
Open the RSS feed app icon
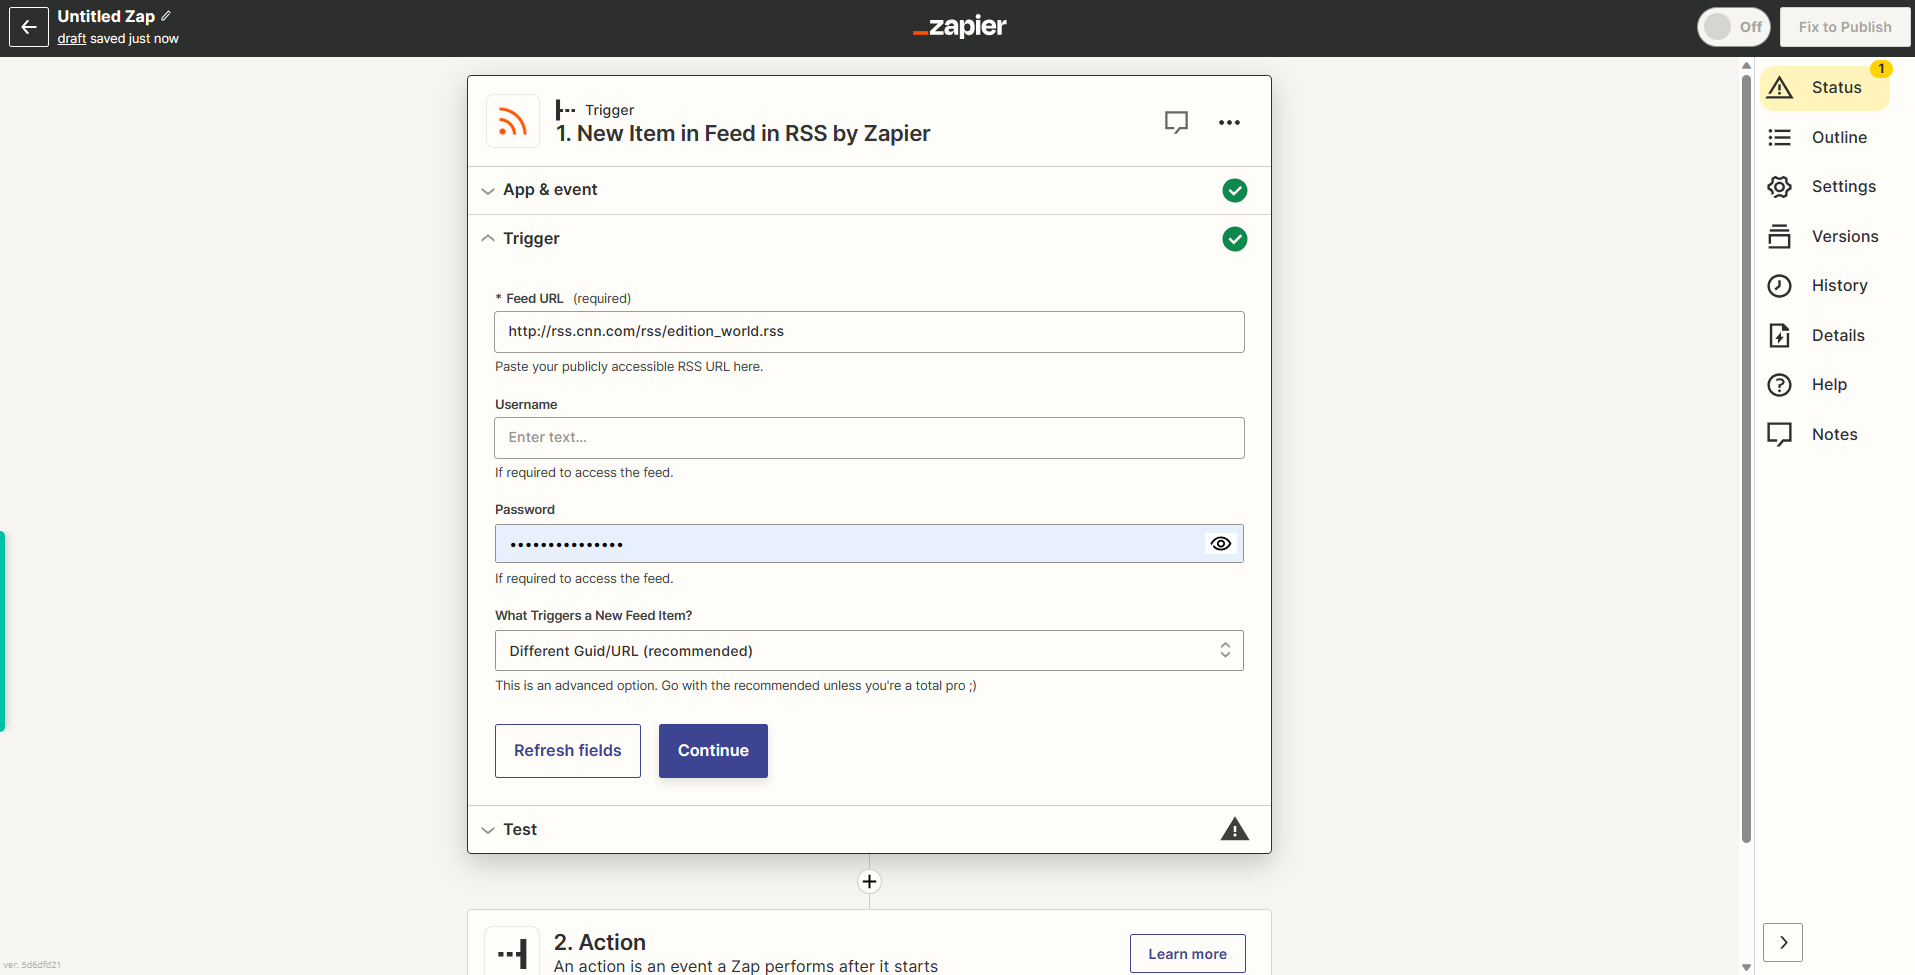[x=512, y=122]
